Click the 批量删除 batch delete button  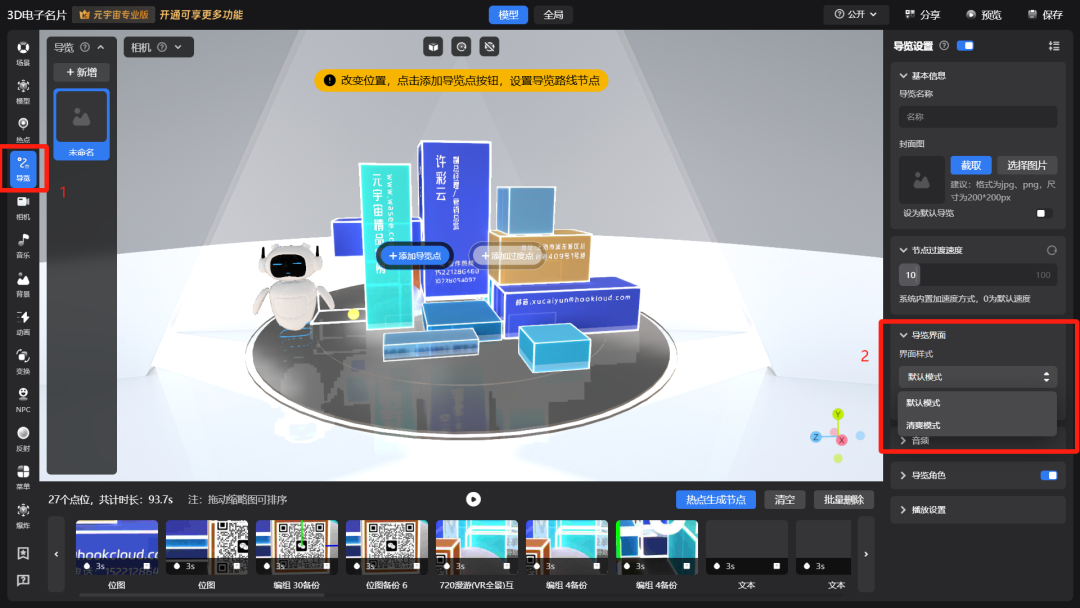843,499
